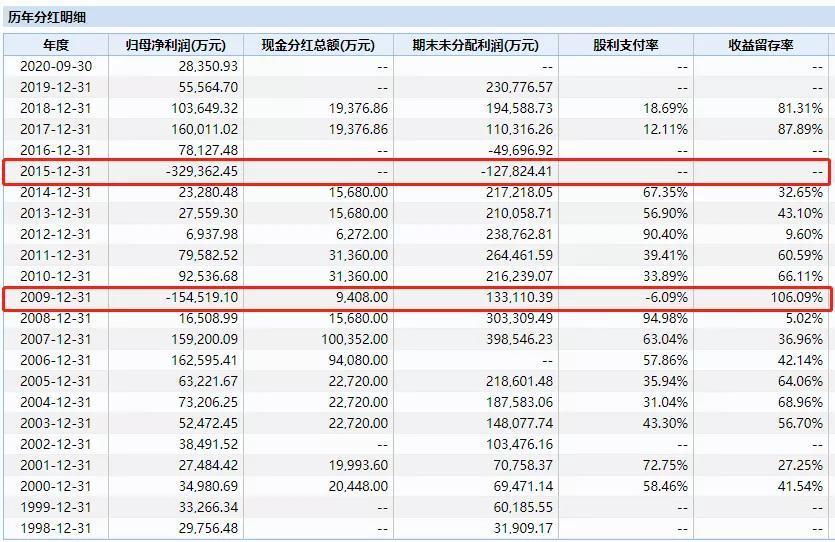Click the 历年分红明细 section title
Screen dimensions: 835x542
pos(47,17)
